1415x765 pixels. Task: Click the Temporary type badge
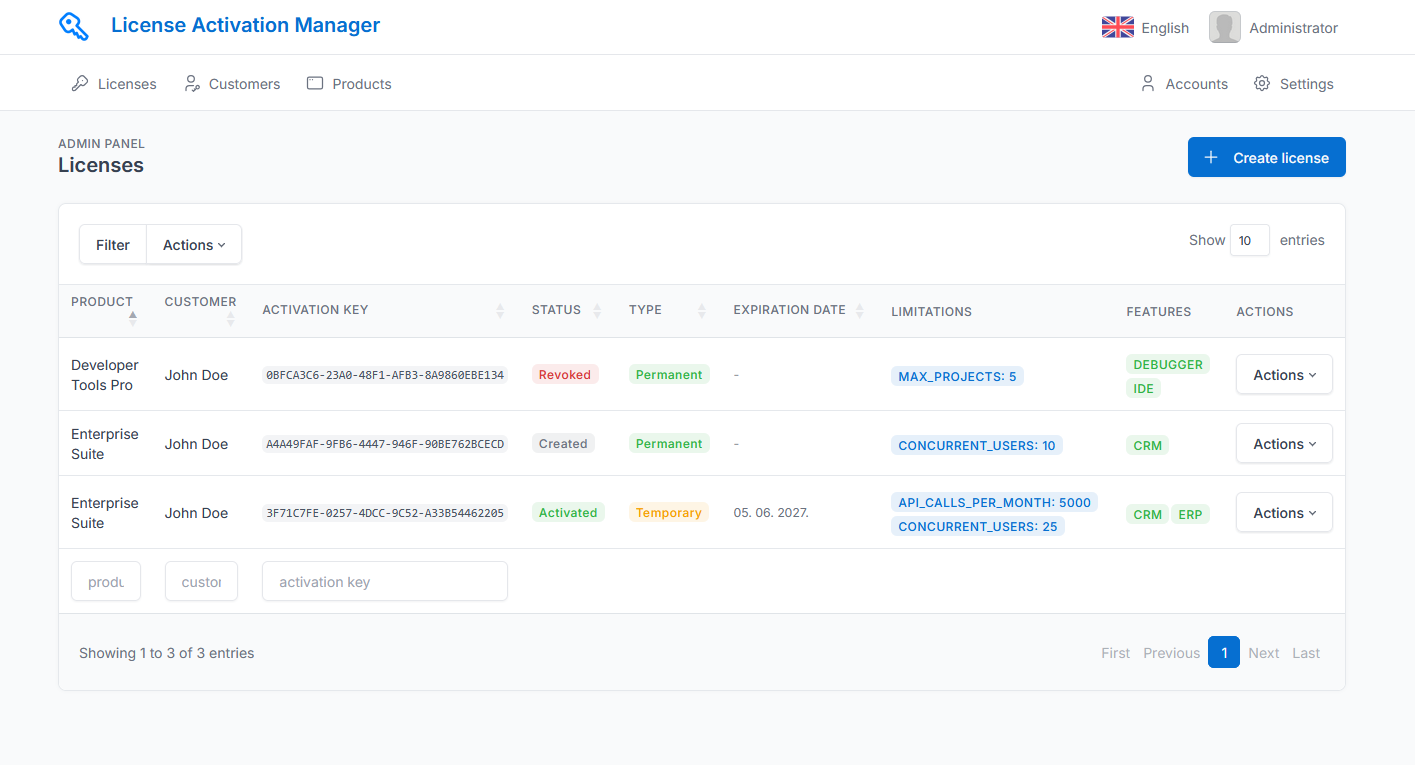(669, 513)
